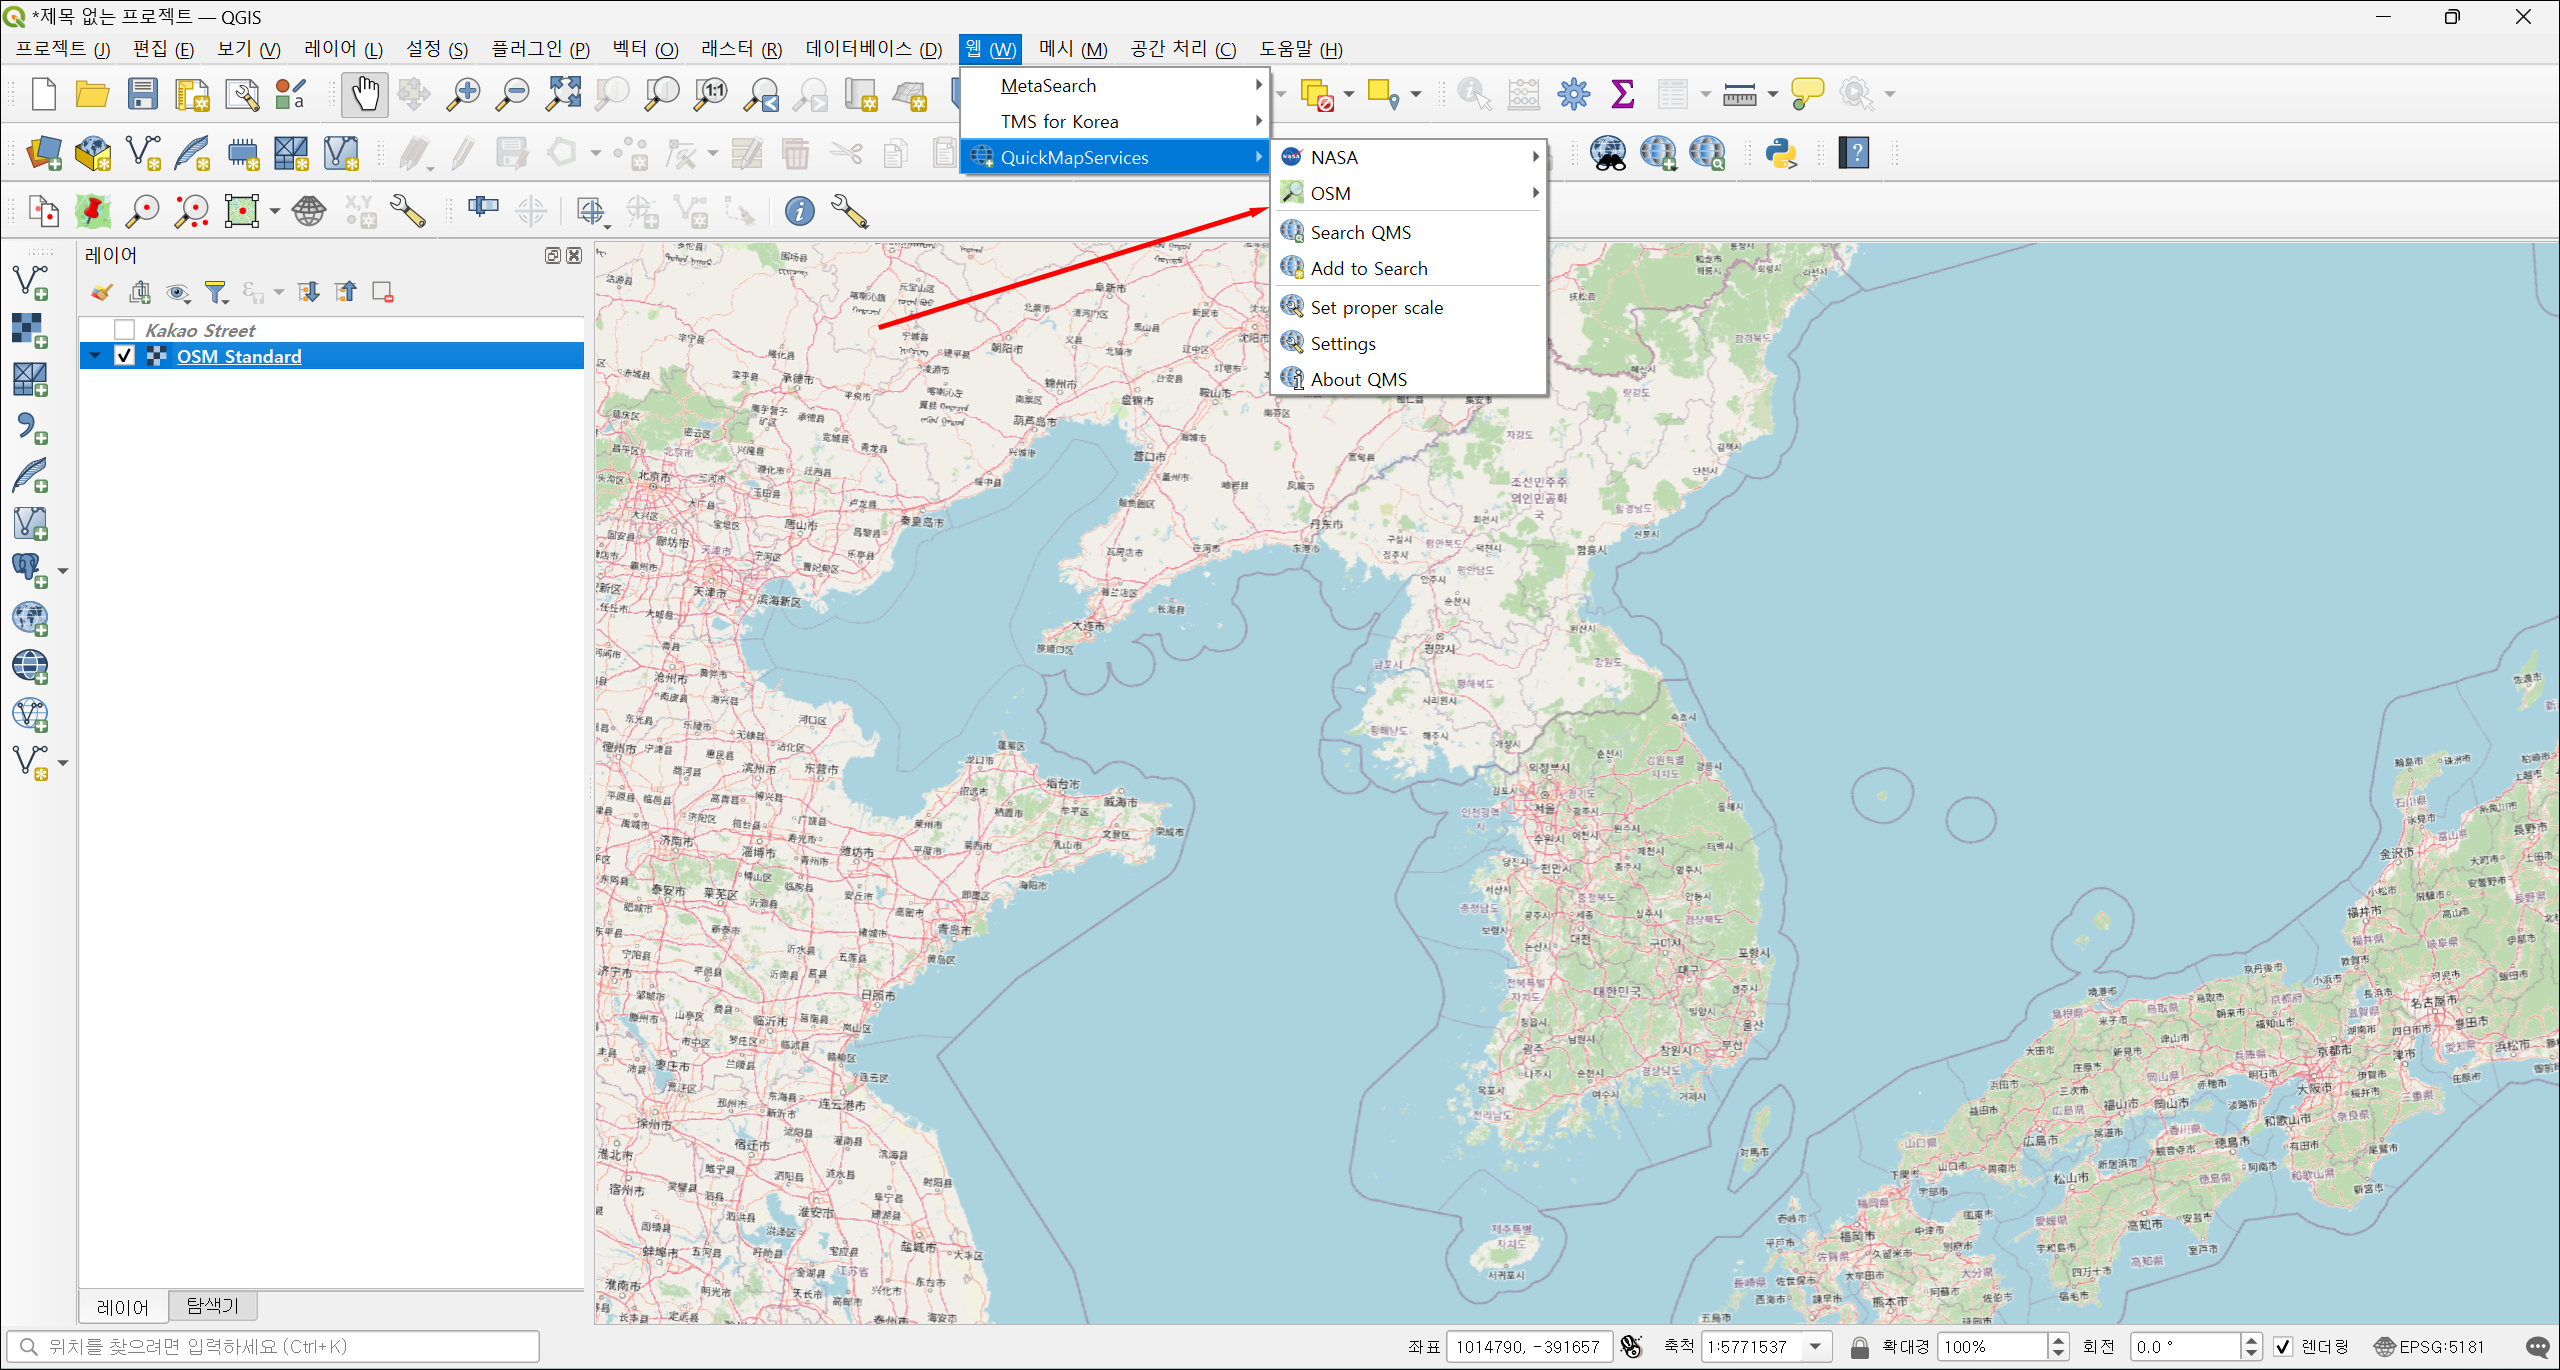Viewport: 2560px width, 1370px height.
Task: Increase rotation with the stepper up arrow
Action: coord(2251,1340)
